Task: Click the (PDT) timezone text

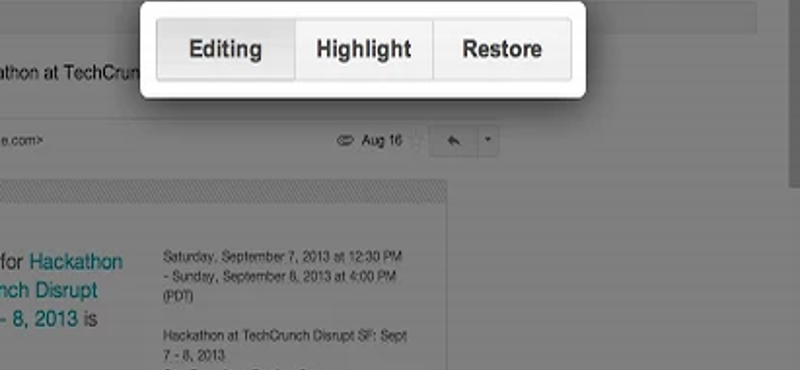Action: tap(178, 297)
